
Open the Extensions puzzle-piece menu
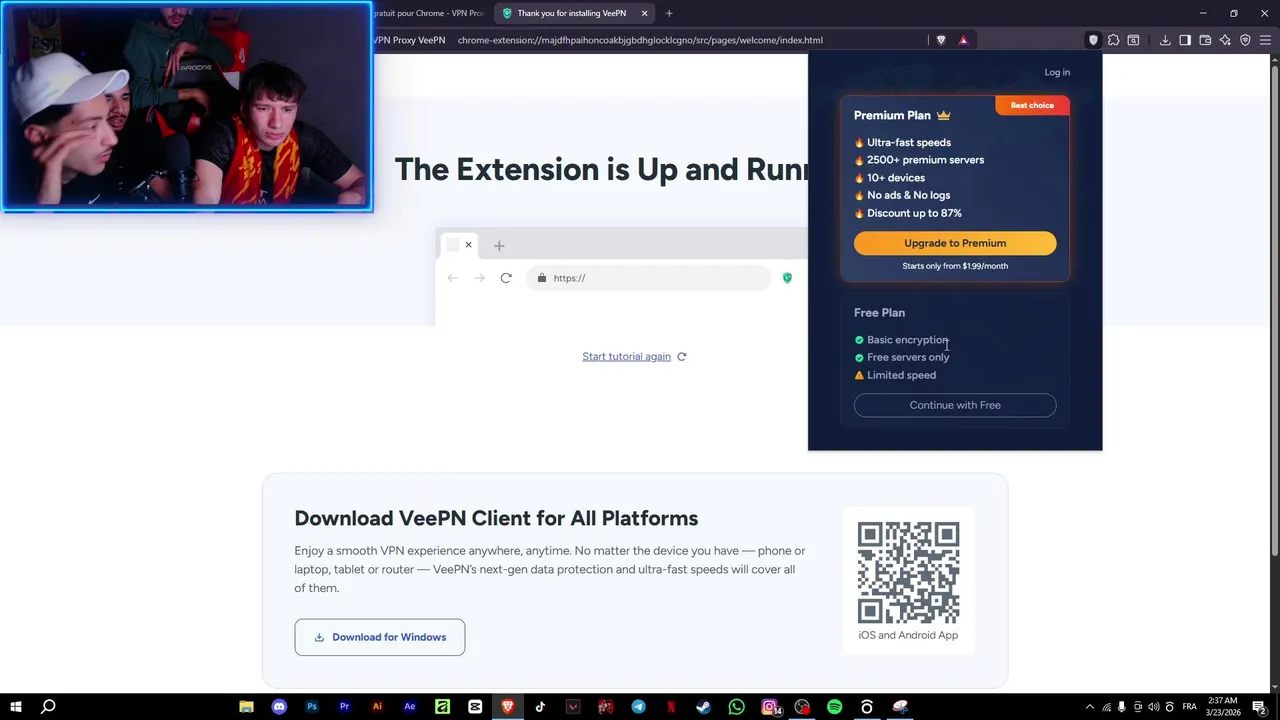[x=1113, y=40]
